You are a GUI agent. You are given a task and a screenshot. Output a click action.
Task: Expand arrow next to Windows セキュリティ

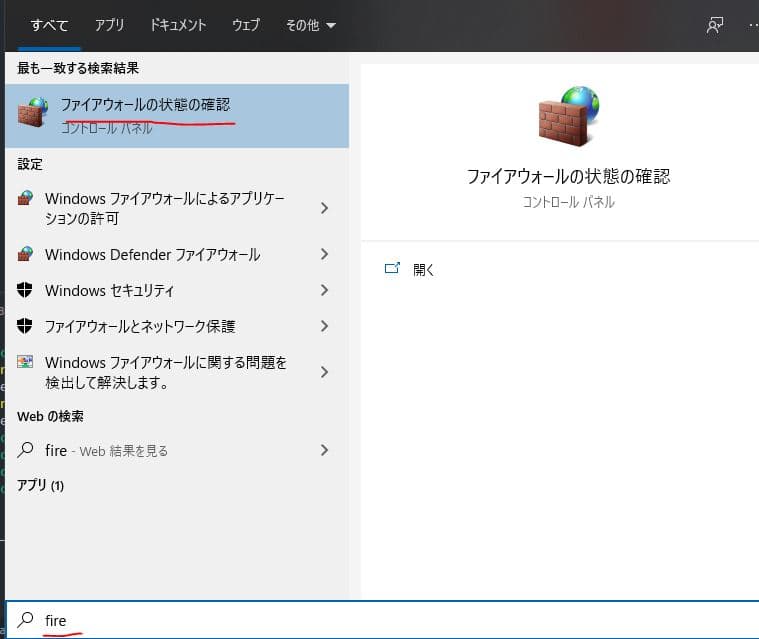324,291
